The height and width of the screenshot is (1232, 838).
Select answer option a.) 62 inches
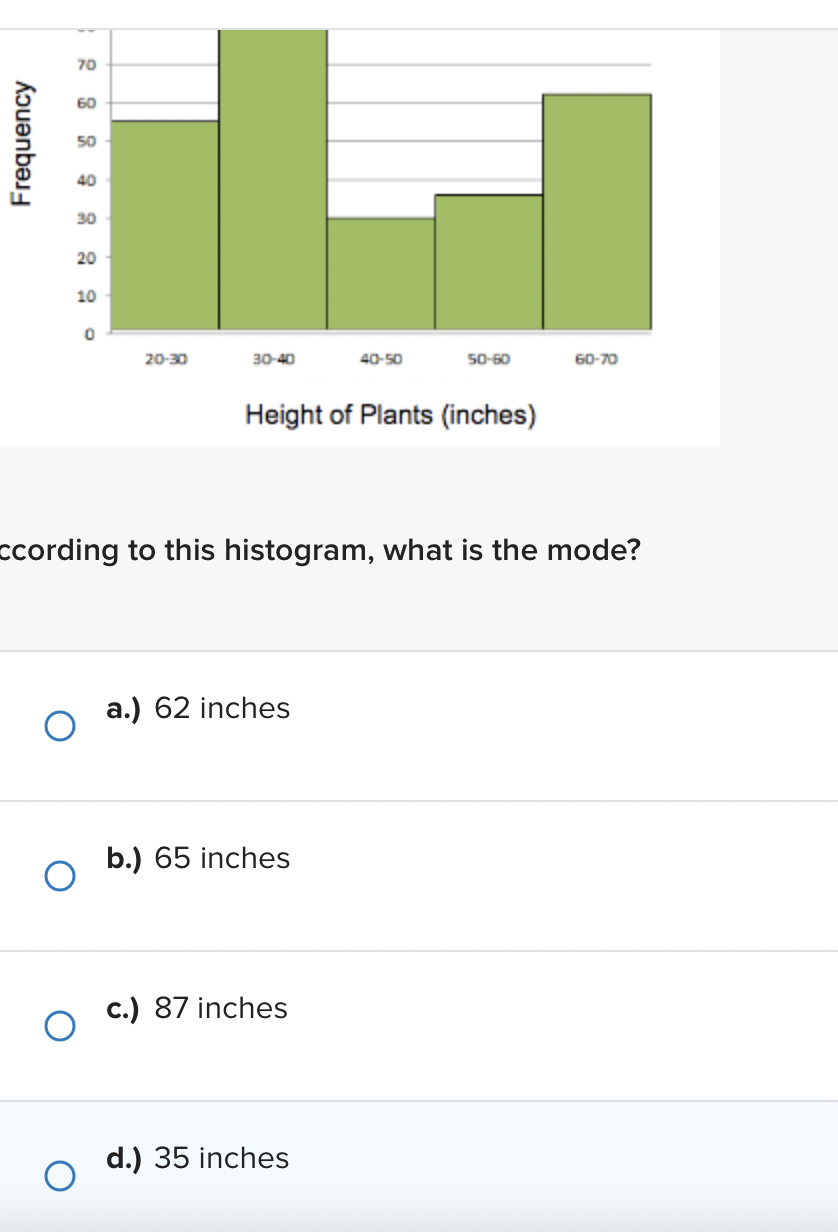click(x=58, y=725)
